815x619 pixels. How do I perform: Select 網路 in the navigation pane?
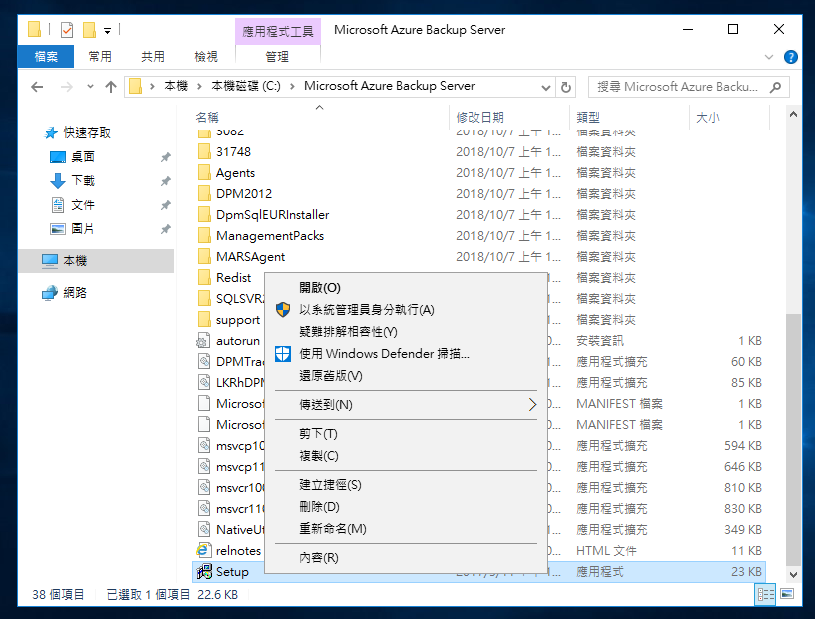tap(75, 293)
